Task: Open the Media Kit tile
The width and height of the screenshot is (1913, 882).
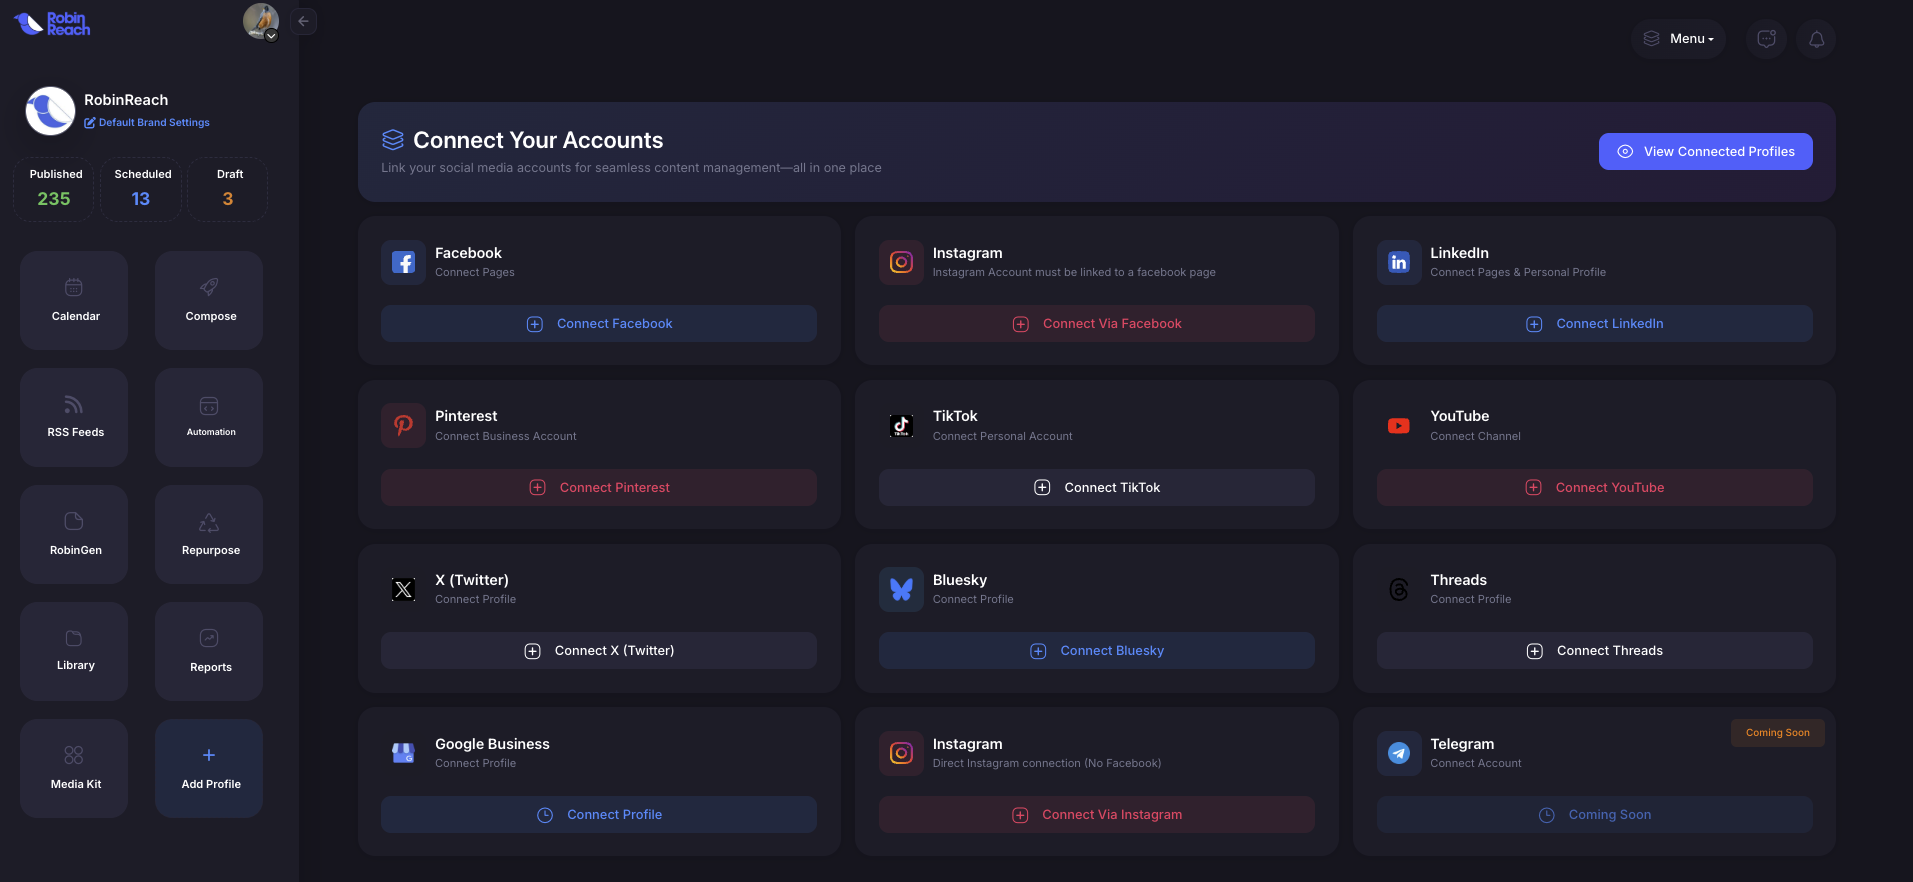Action: tap(74, 768)
